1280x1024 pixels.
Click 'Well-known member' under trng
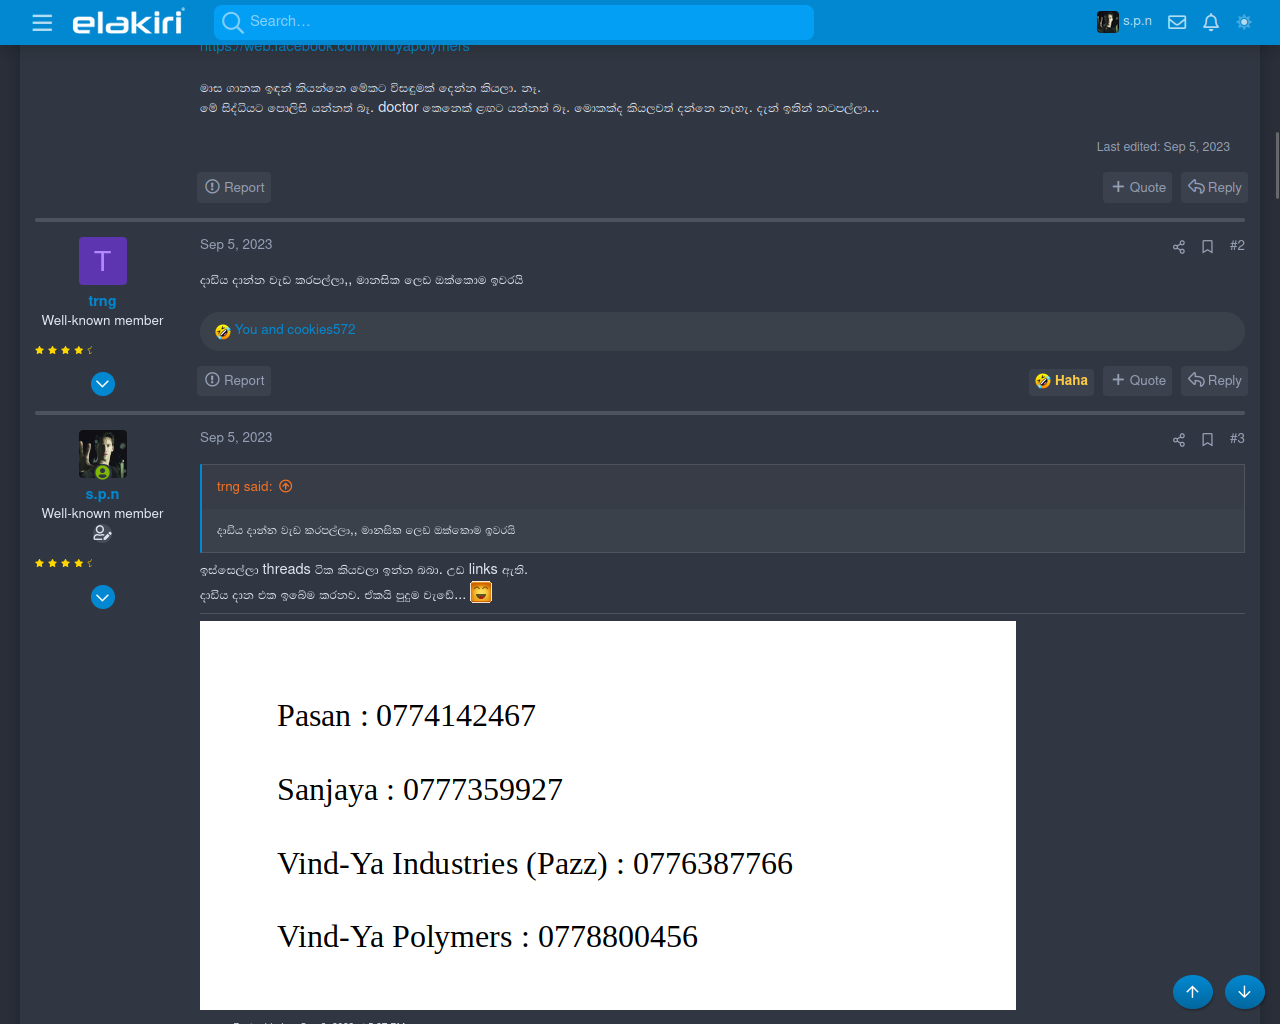point(102,321)
